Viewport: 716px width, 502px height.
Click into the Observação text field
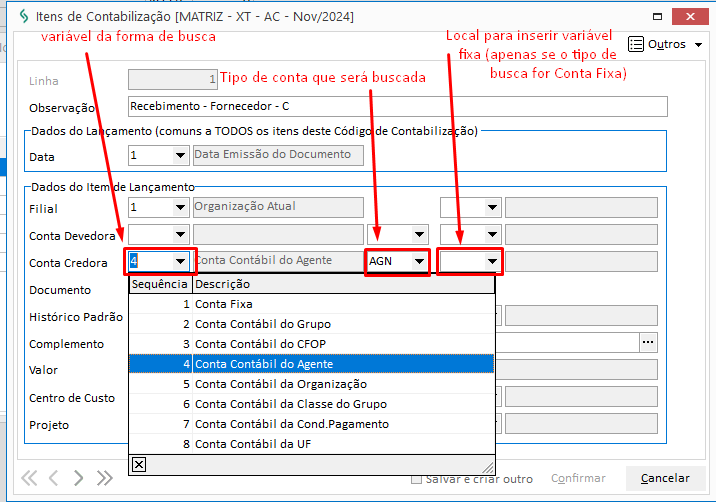(397, 106)
